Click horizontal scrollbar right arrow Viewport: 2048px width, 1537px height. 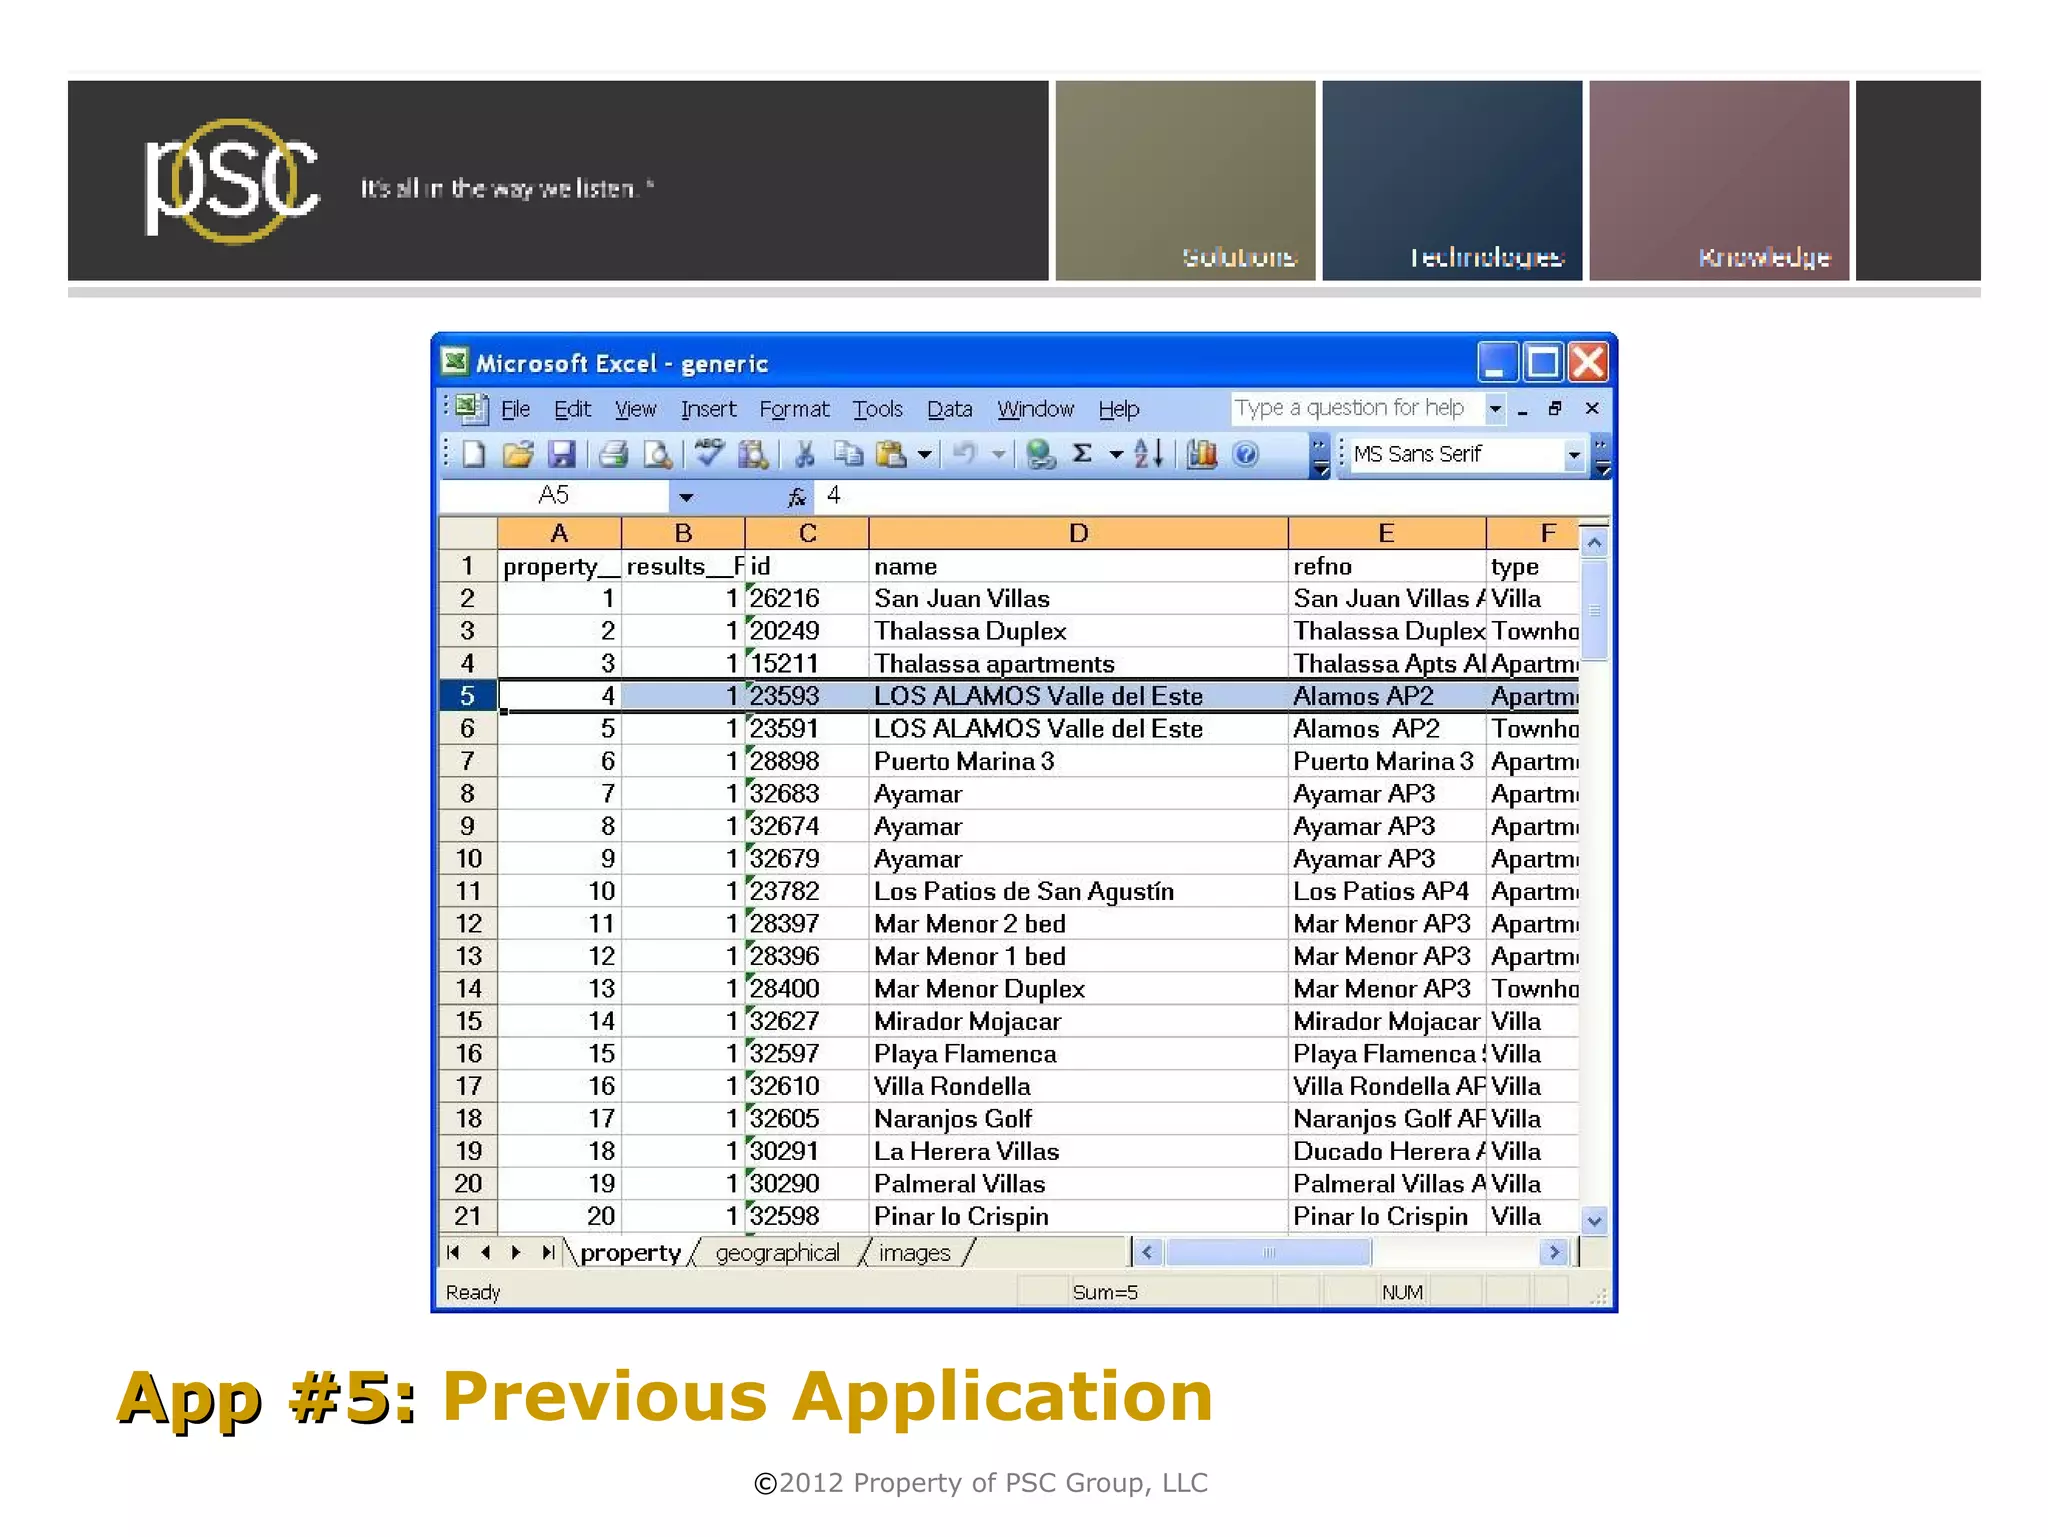click(x=1553, y=1252)
